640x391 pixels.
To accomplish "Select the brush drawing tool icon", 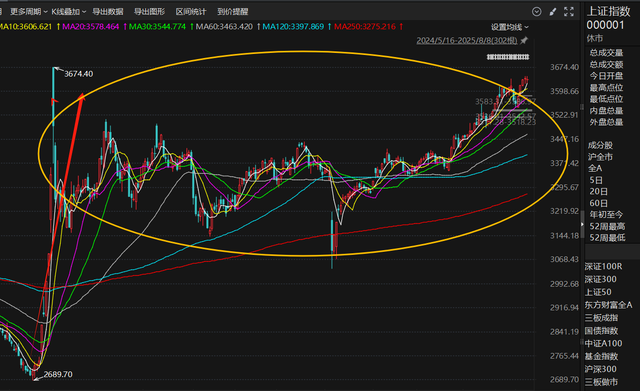I will point(553,12).
